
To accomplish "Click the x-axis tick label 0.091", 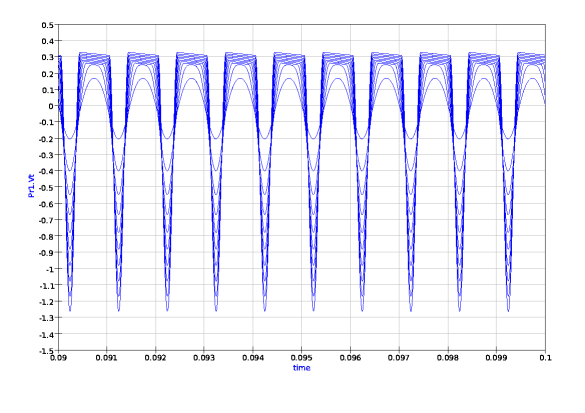I will 106,358.
